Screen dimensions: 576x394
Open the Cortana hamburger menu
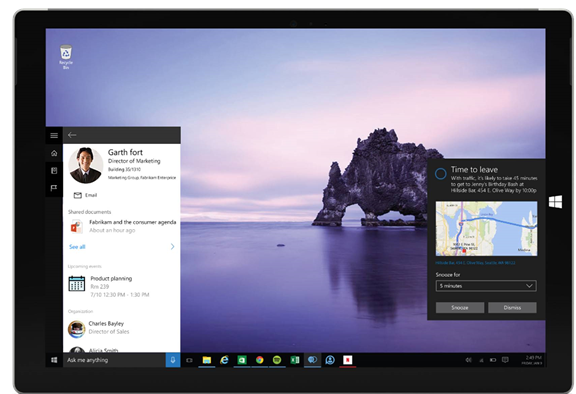point(54,135)
